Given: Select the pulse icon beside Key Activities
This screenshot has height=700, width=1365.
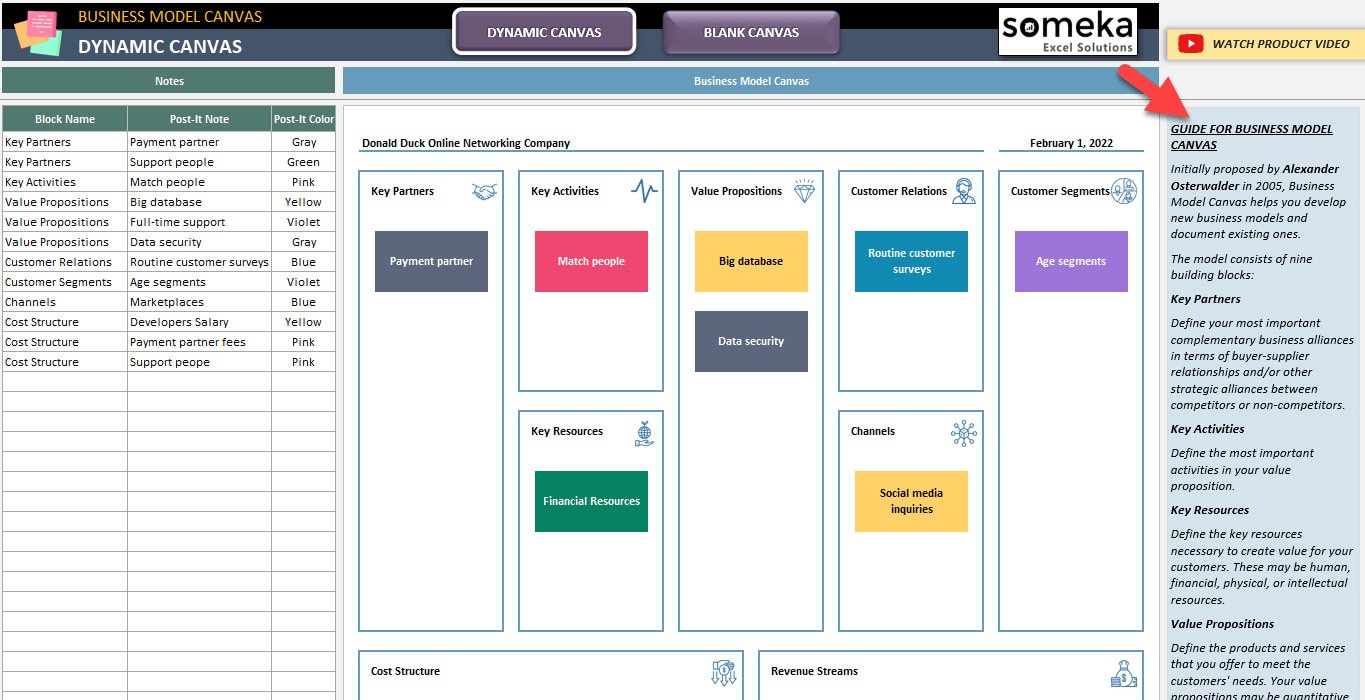Looking at the screenshot, I should click(644, 189).
